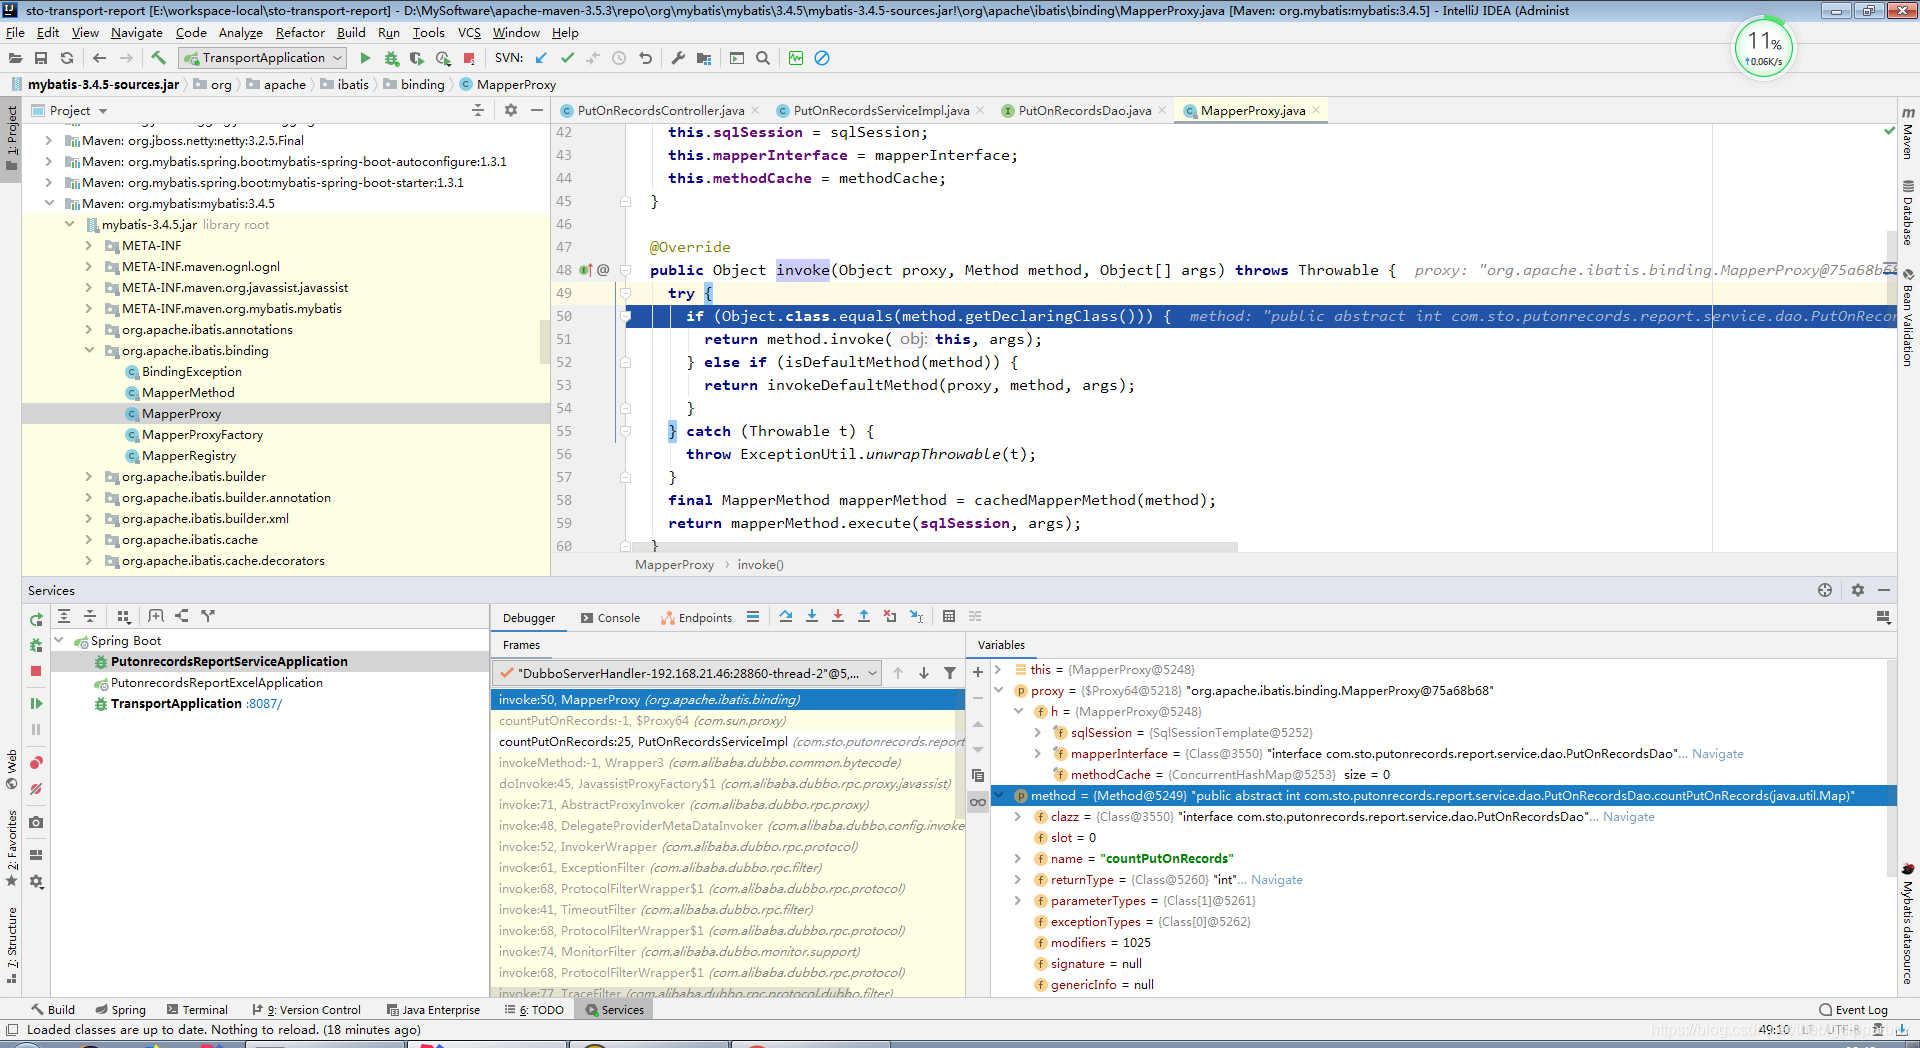The height and width of the screenshot is (1048, 1920).
Task: Click the SVN Update Project arrow icon
Action: (x=541, y=58)
